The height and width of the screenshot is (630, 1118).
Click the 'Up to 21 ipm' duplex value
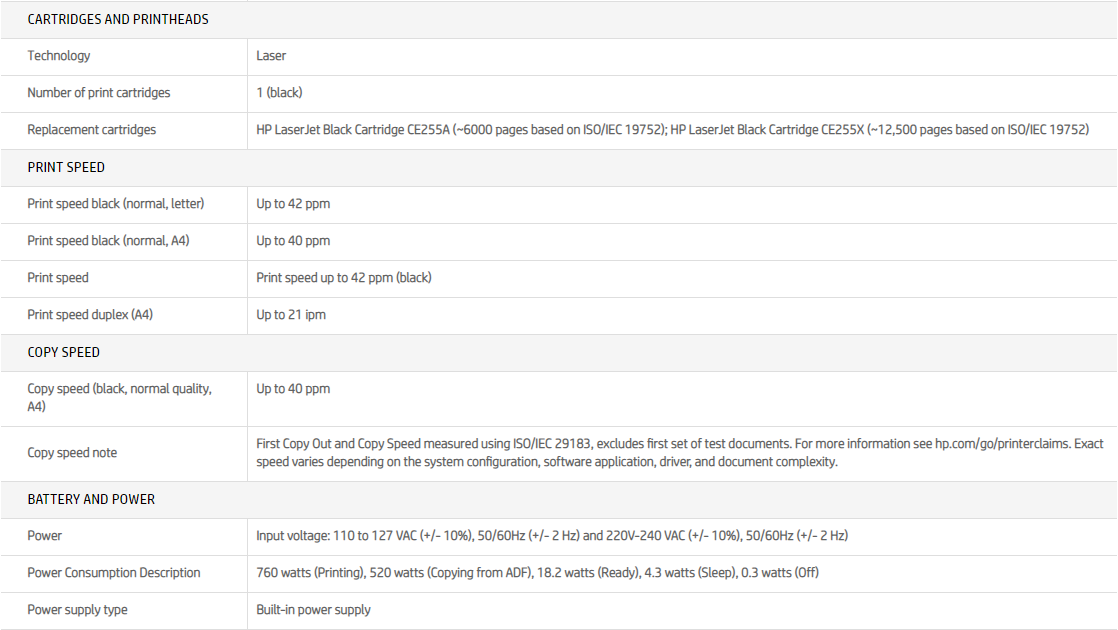[x=291, y=315]
